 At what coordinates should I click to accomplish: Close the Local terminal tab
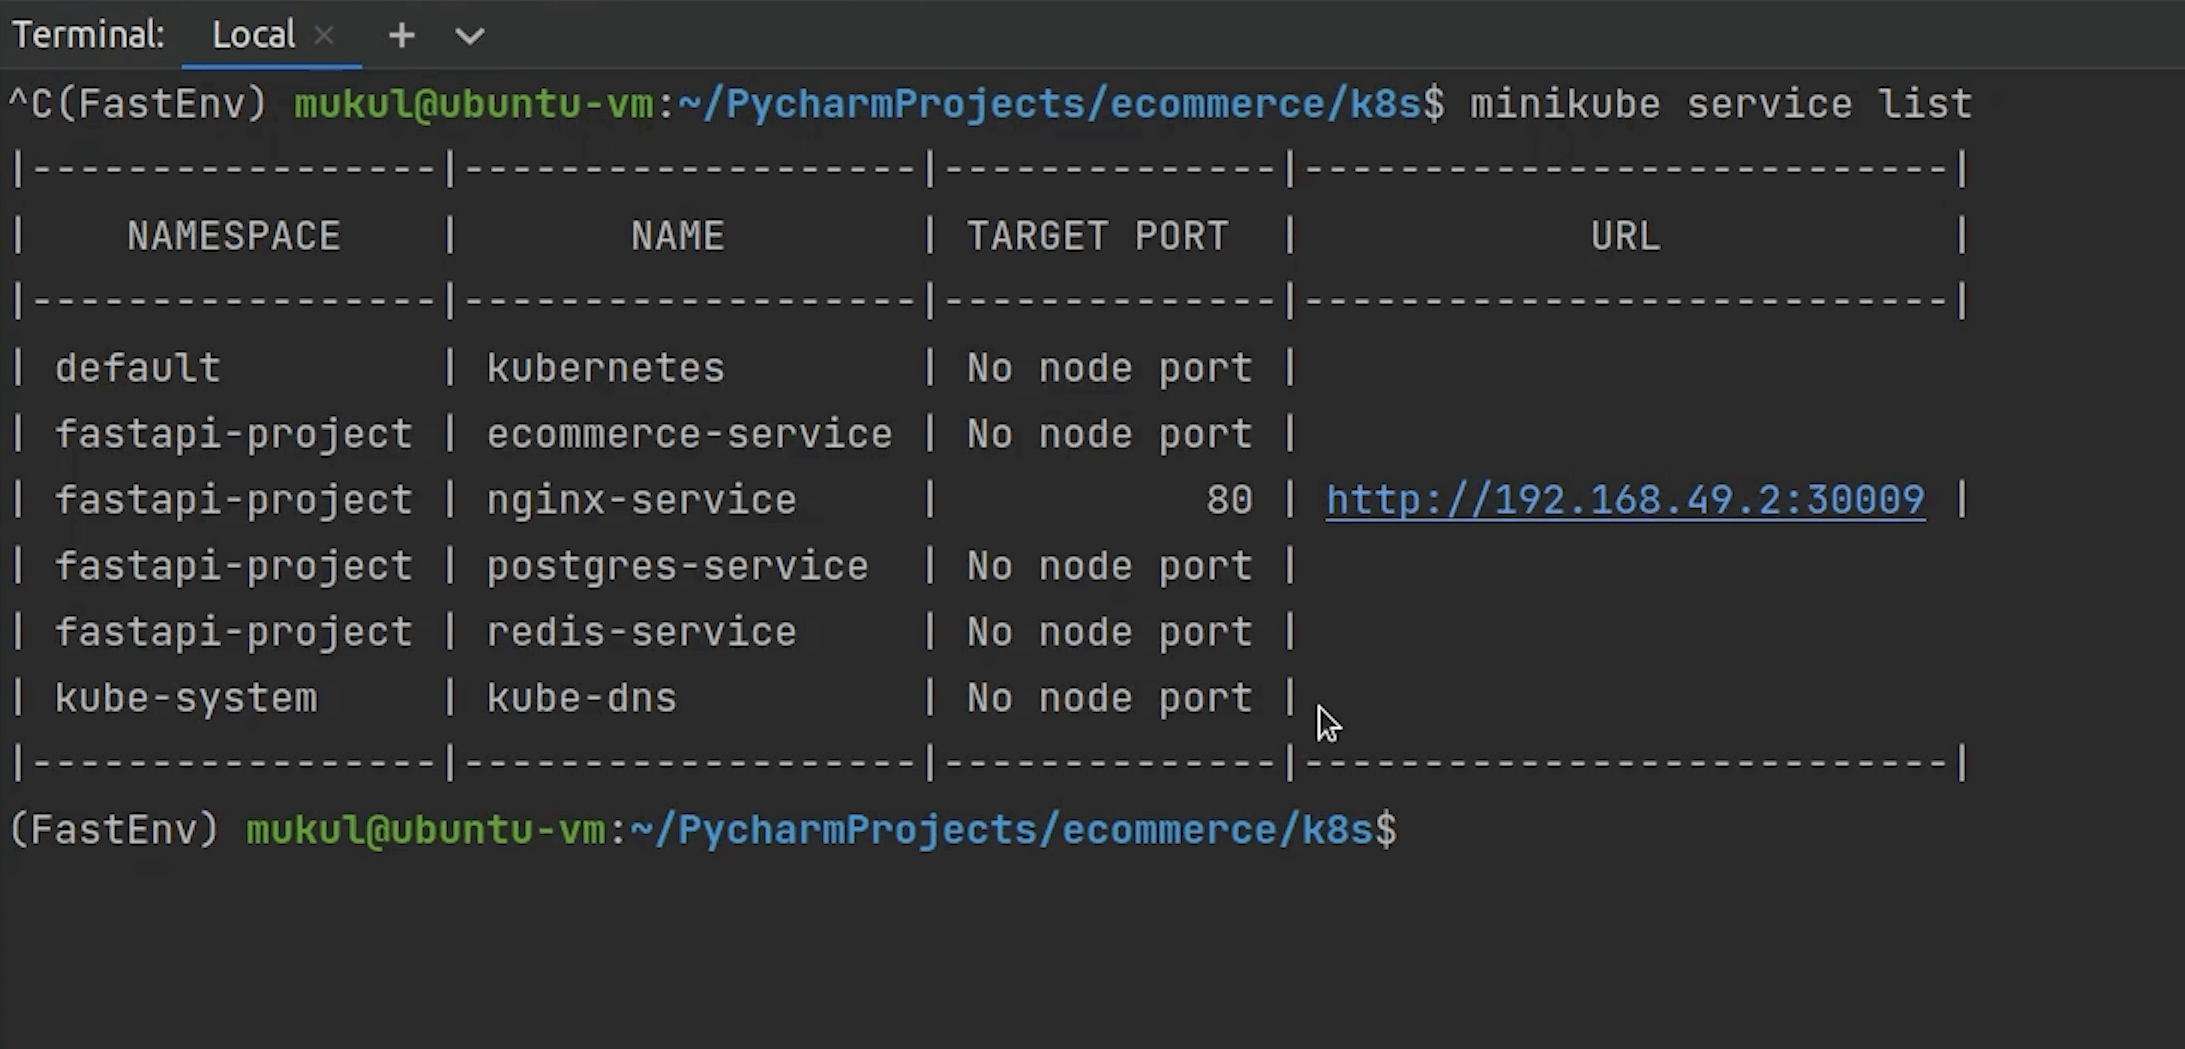[x=324, y=36]
